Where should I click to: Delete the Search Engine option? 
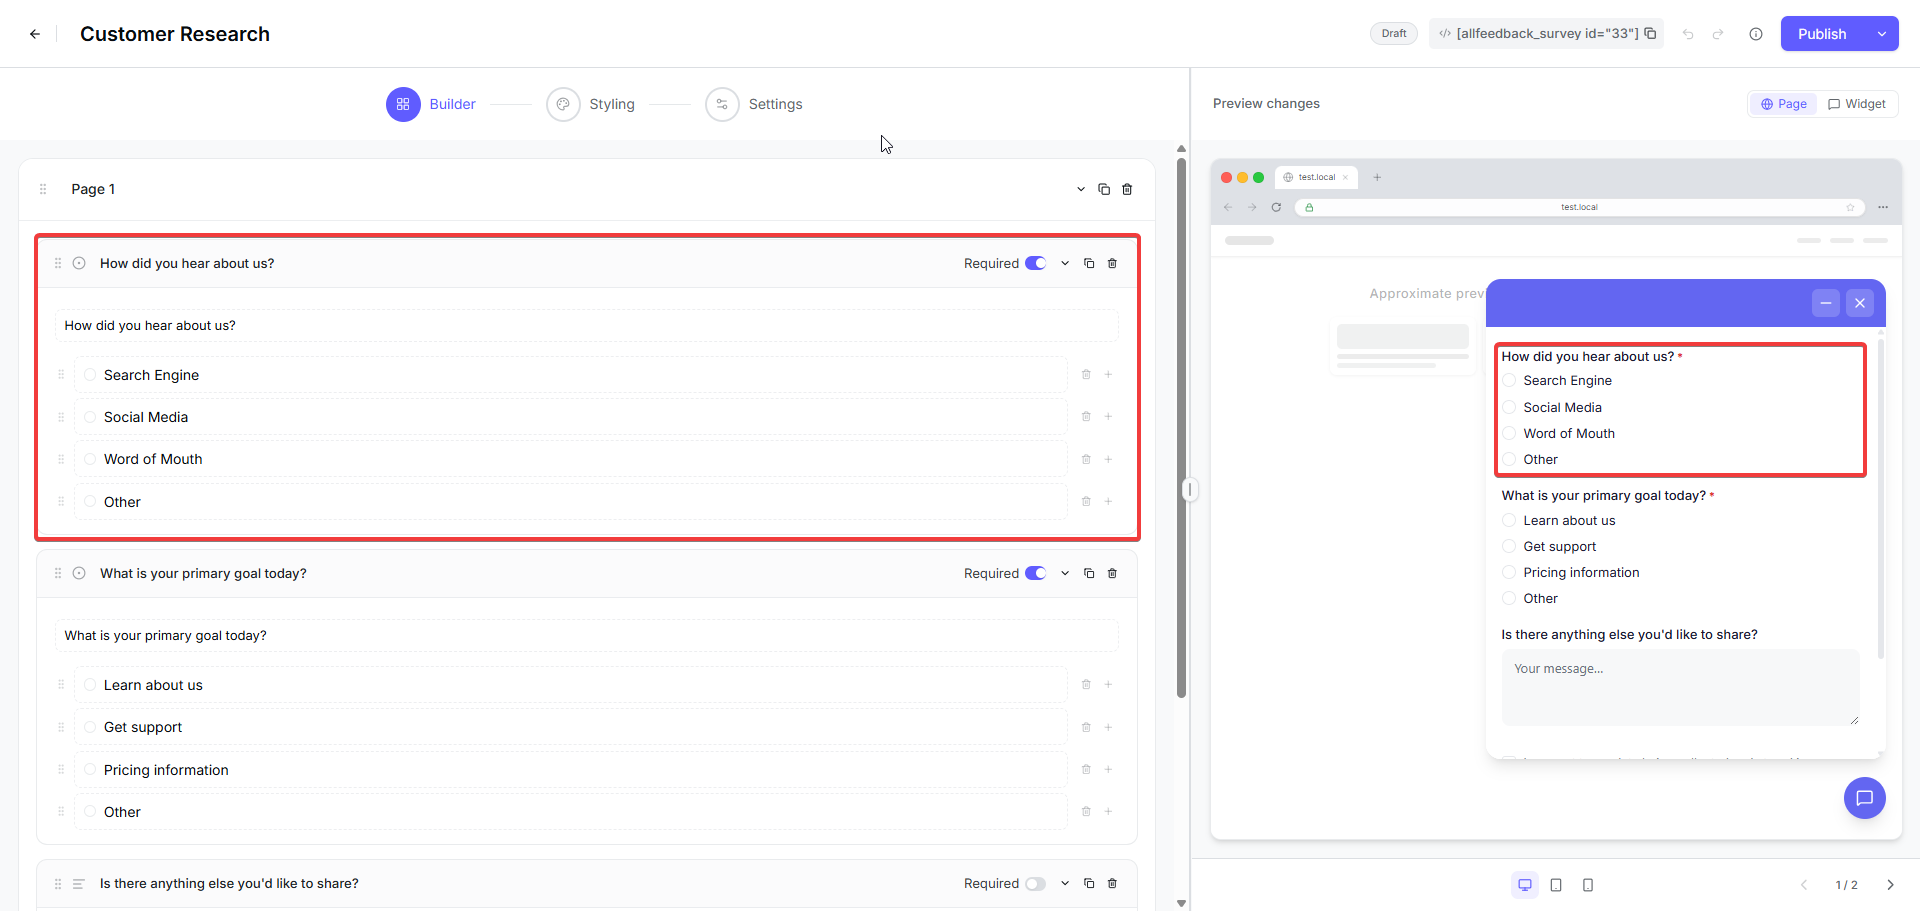(1086, 375)
